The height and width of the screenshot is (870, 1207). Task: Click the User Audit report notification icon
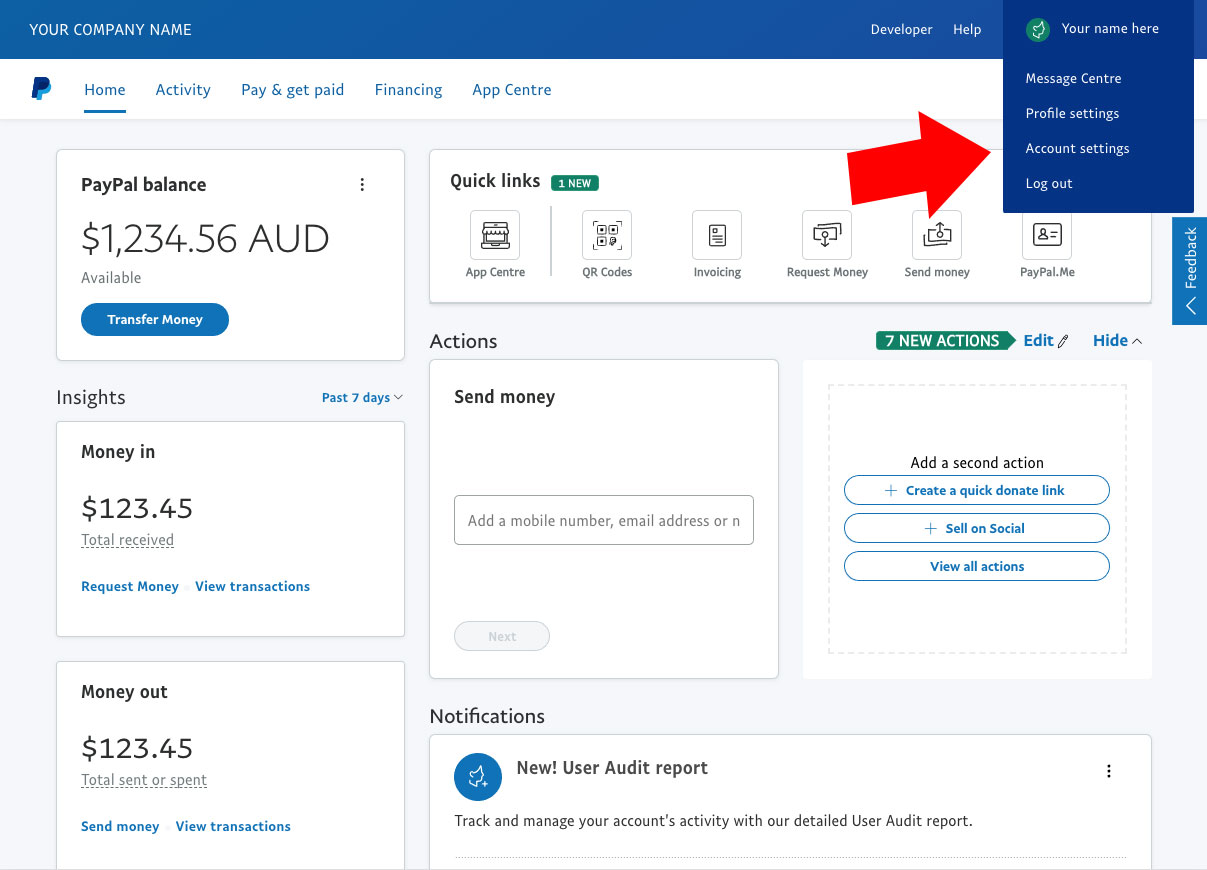point(478,777)
